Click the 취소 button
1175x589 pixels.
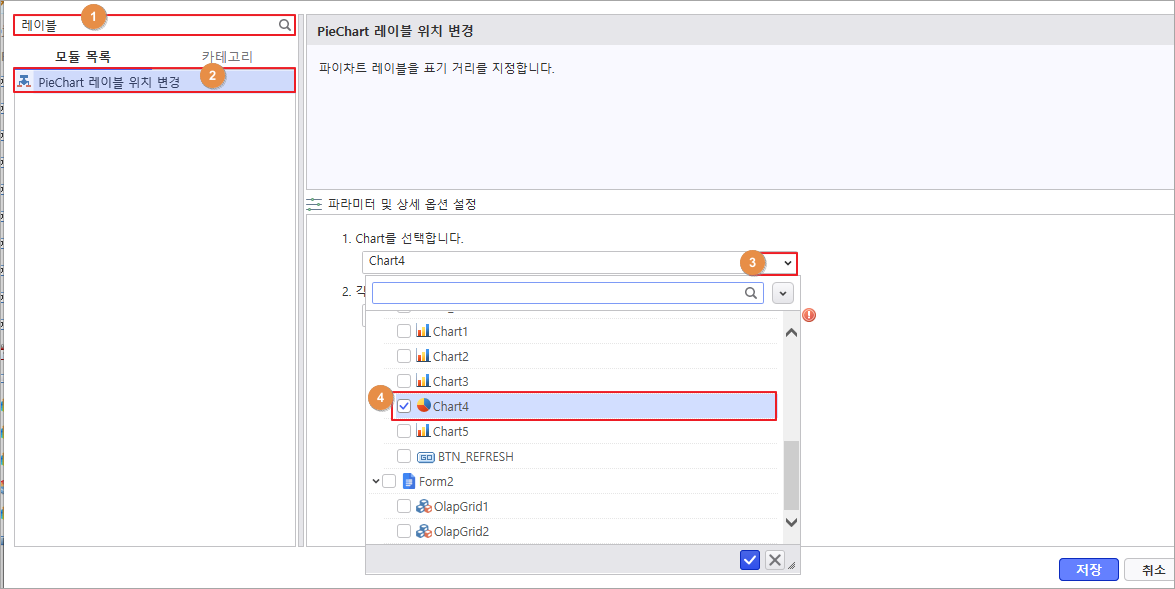(1152, 569)
